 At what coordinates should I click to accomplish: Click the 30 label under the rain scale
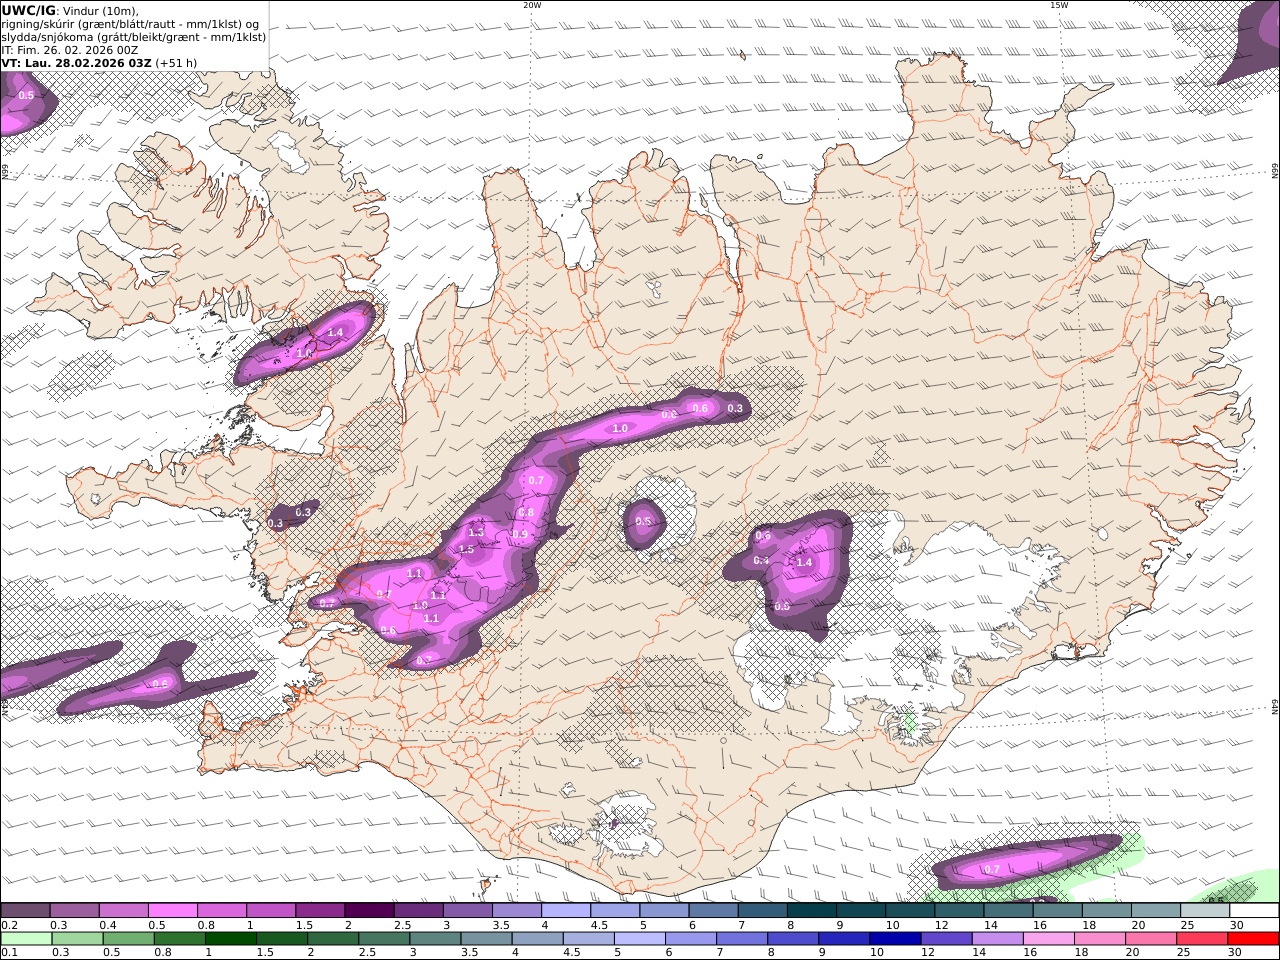pyautogui.click(x=1237, y=953)
